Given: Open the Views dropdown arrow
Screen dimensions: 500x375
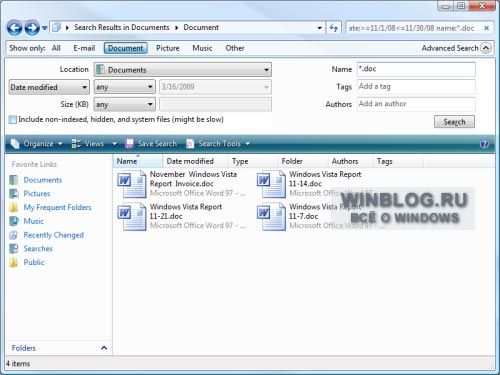Looking at the screenshot, I should point(114,144).
